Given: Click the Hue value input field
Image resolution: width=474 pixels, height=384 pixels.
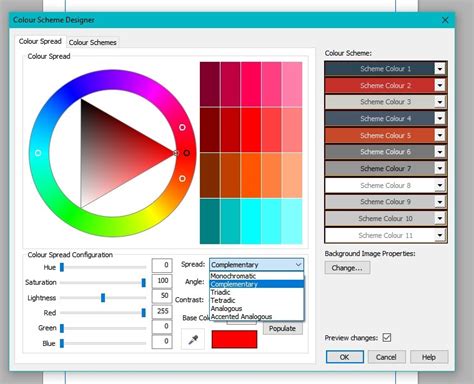Looking at the screenshot, I should click(x=162, y=265).
